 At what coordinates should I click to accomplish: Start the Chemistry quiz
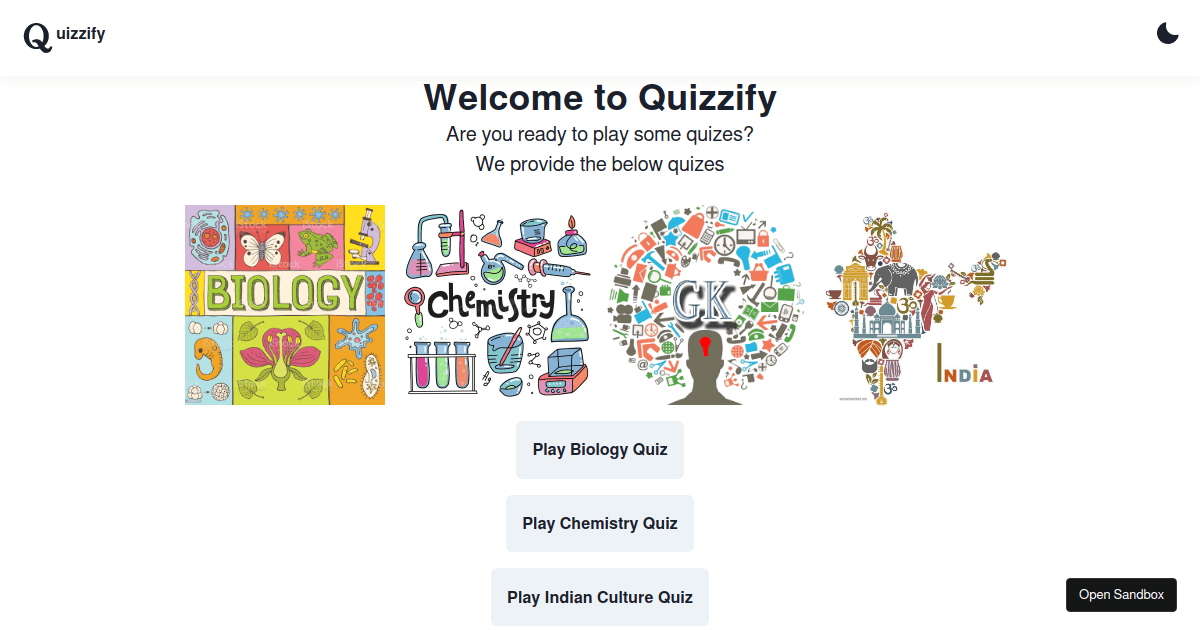pyautogui.click(x=599, y=523)
